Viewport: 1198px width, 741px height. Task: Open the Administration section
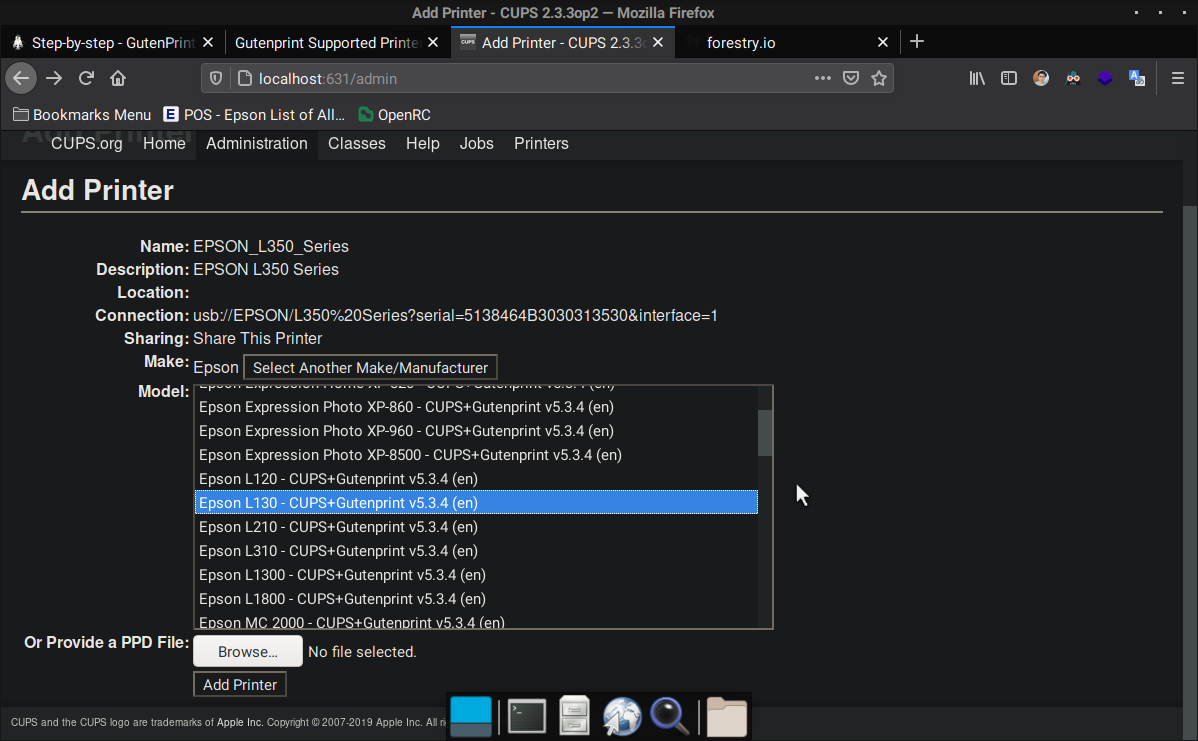(257, 144)
